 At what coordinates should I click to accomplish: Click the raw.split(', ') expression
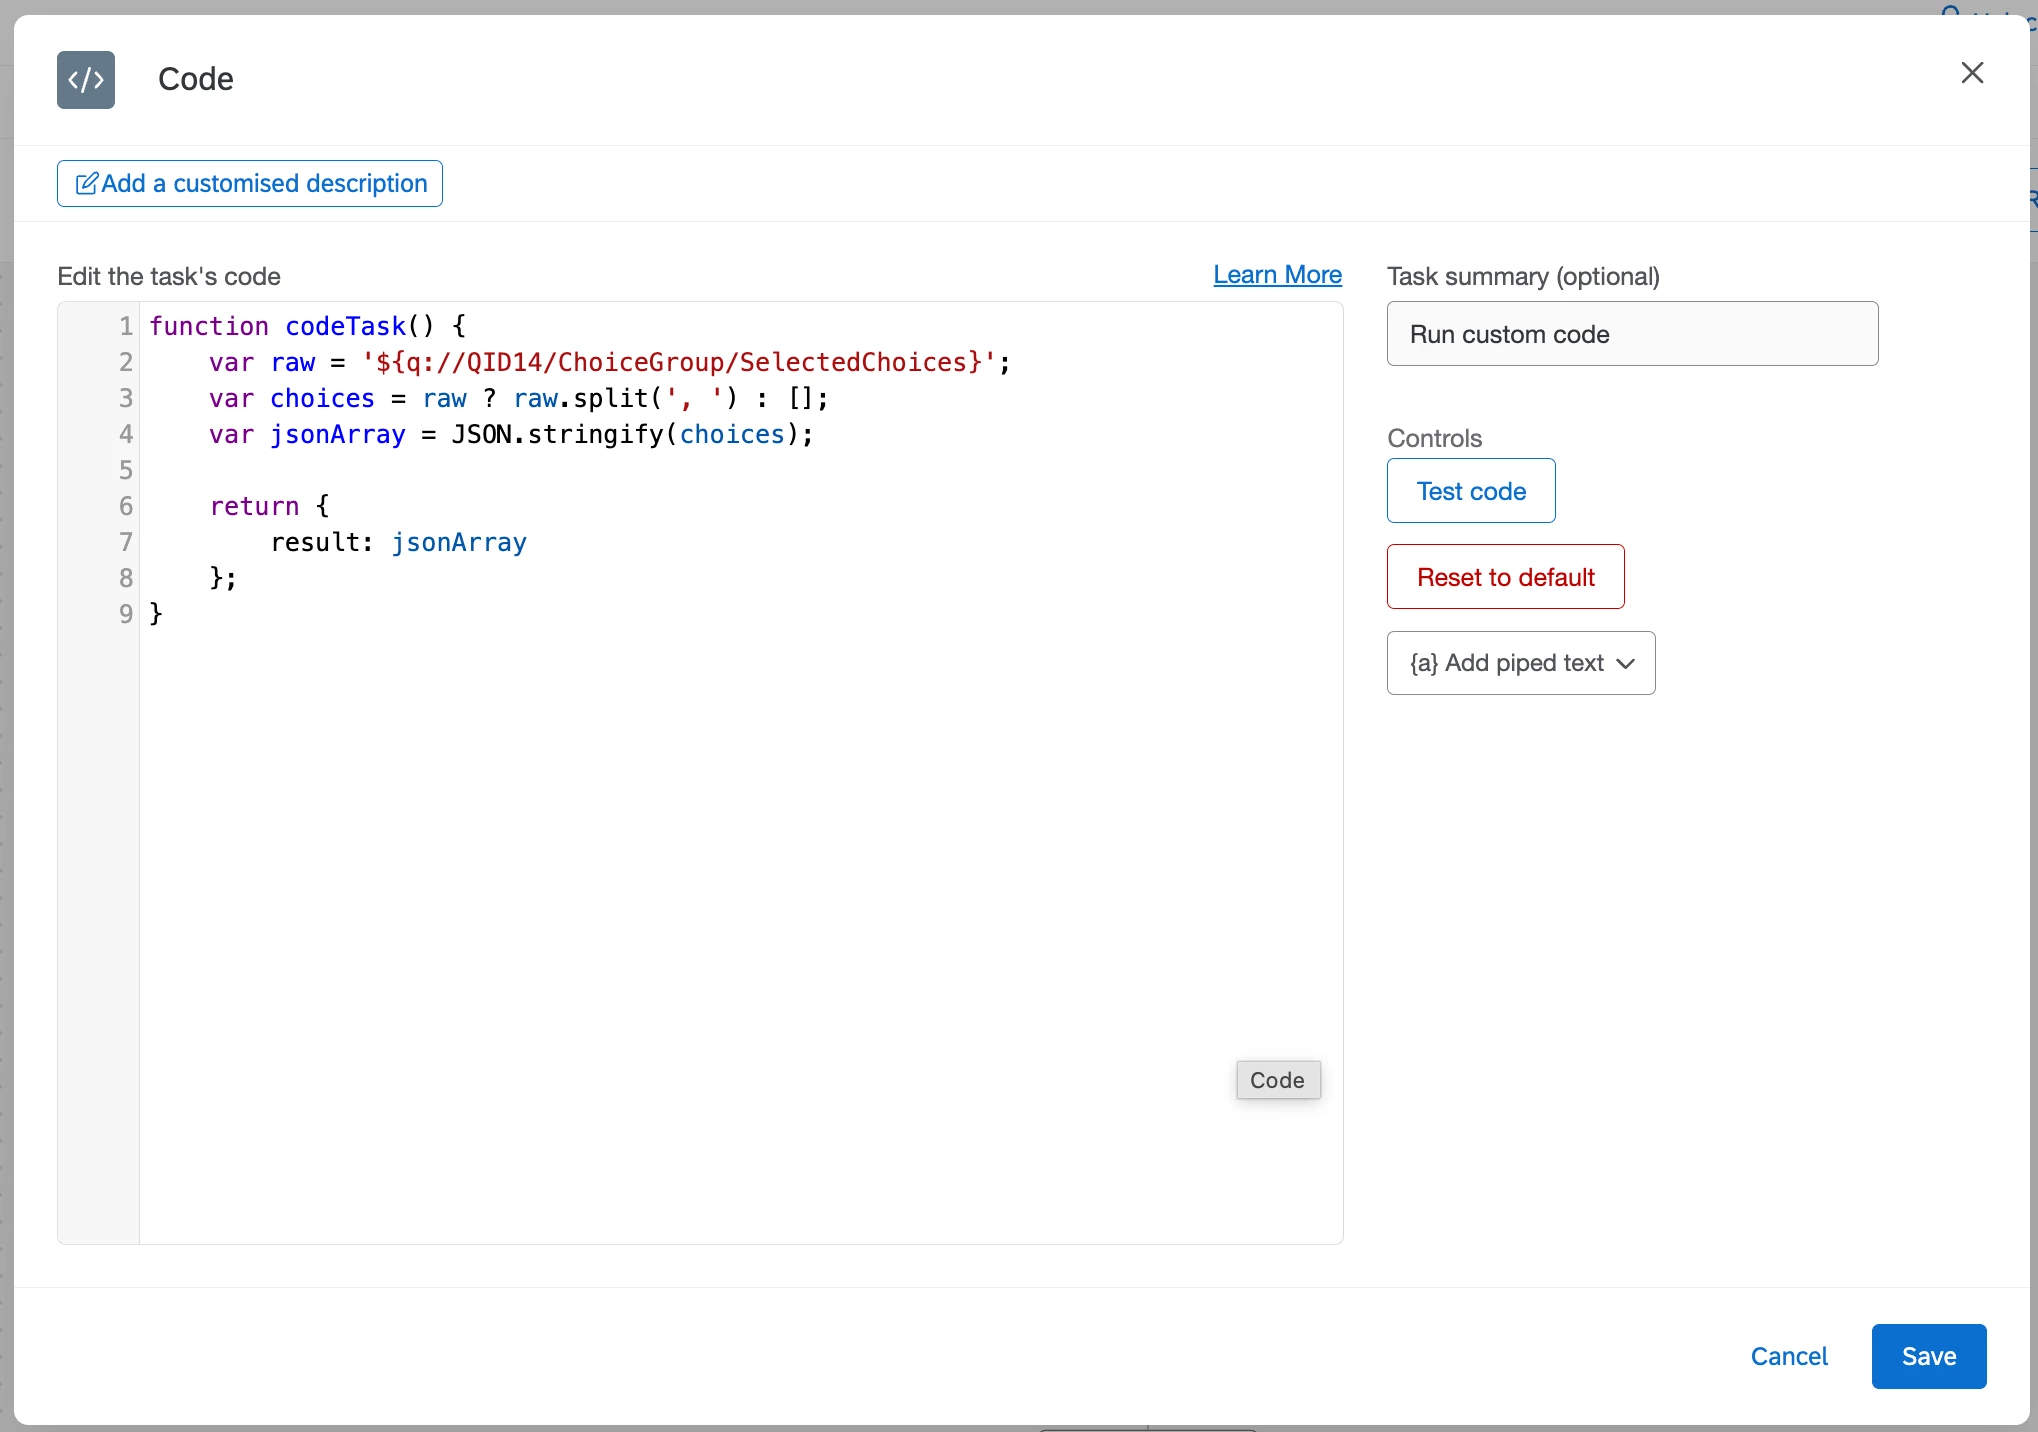[x=625, y=399]
